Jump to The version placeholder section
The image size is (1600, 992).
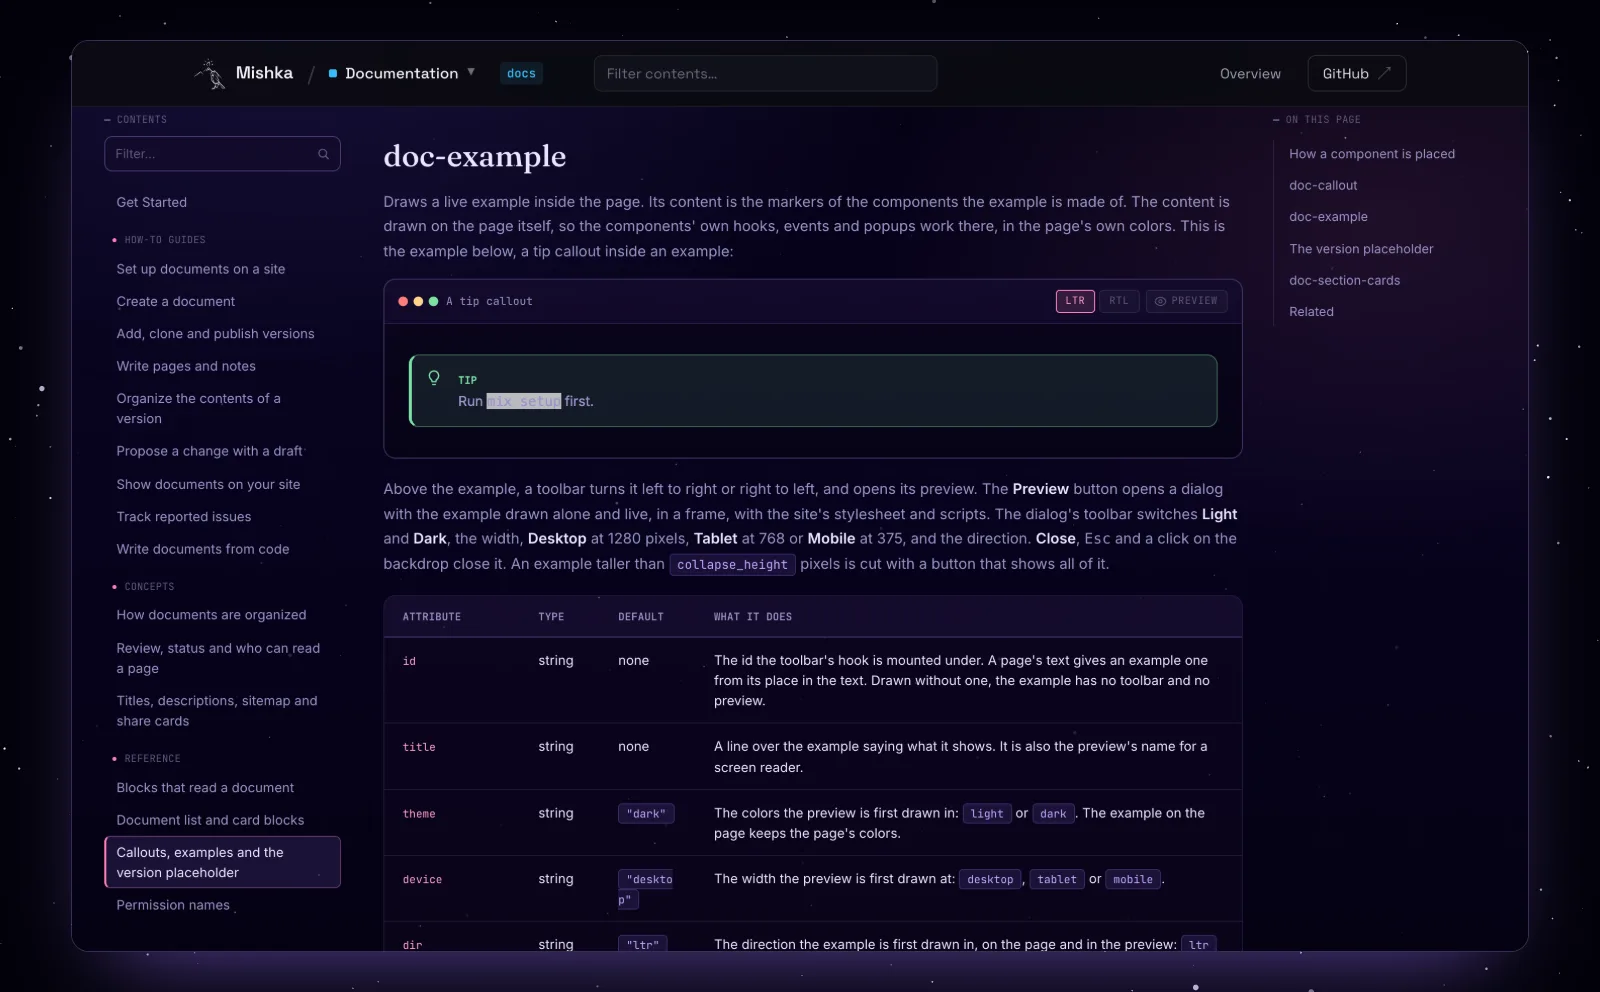click(1361, 249)
